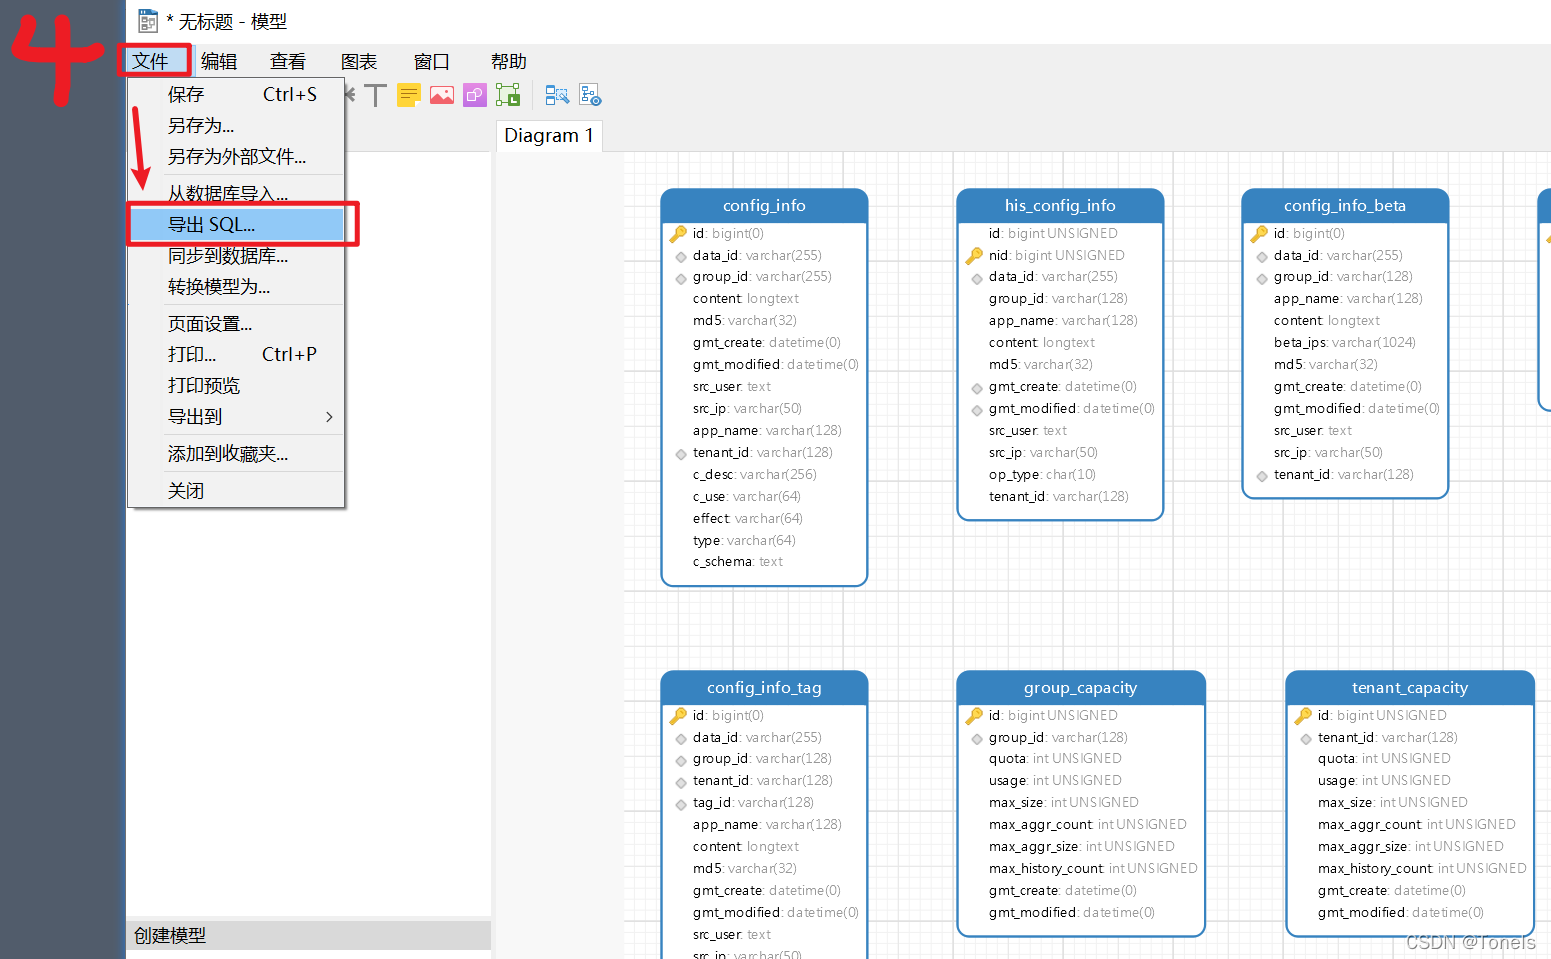
Task: Open the 编辑 menu
Action: click(x=219, y=61)
